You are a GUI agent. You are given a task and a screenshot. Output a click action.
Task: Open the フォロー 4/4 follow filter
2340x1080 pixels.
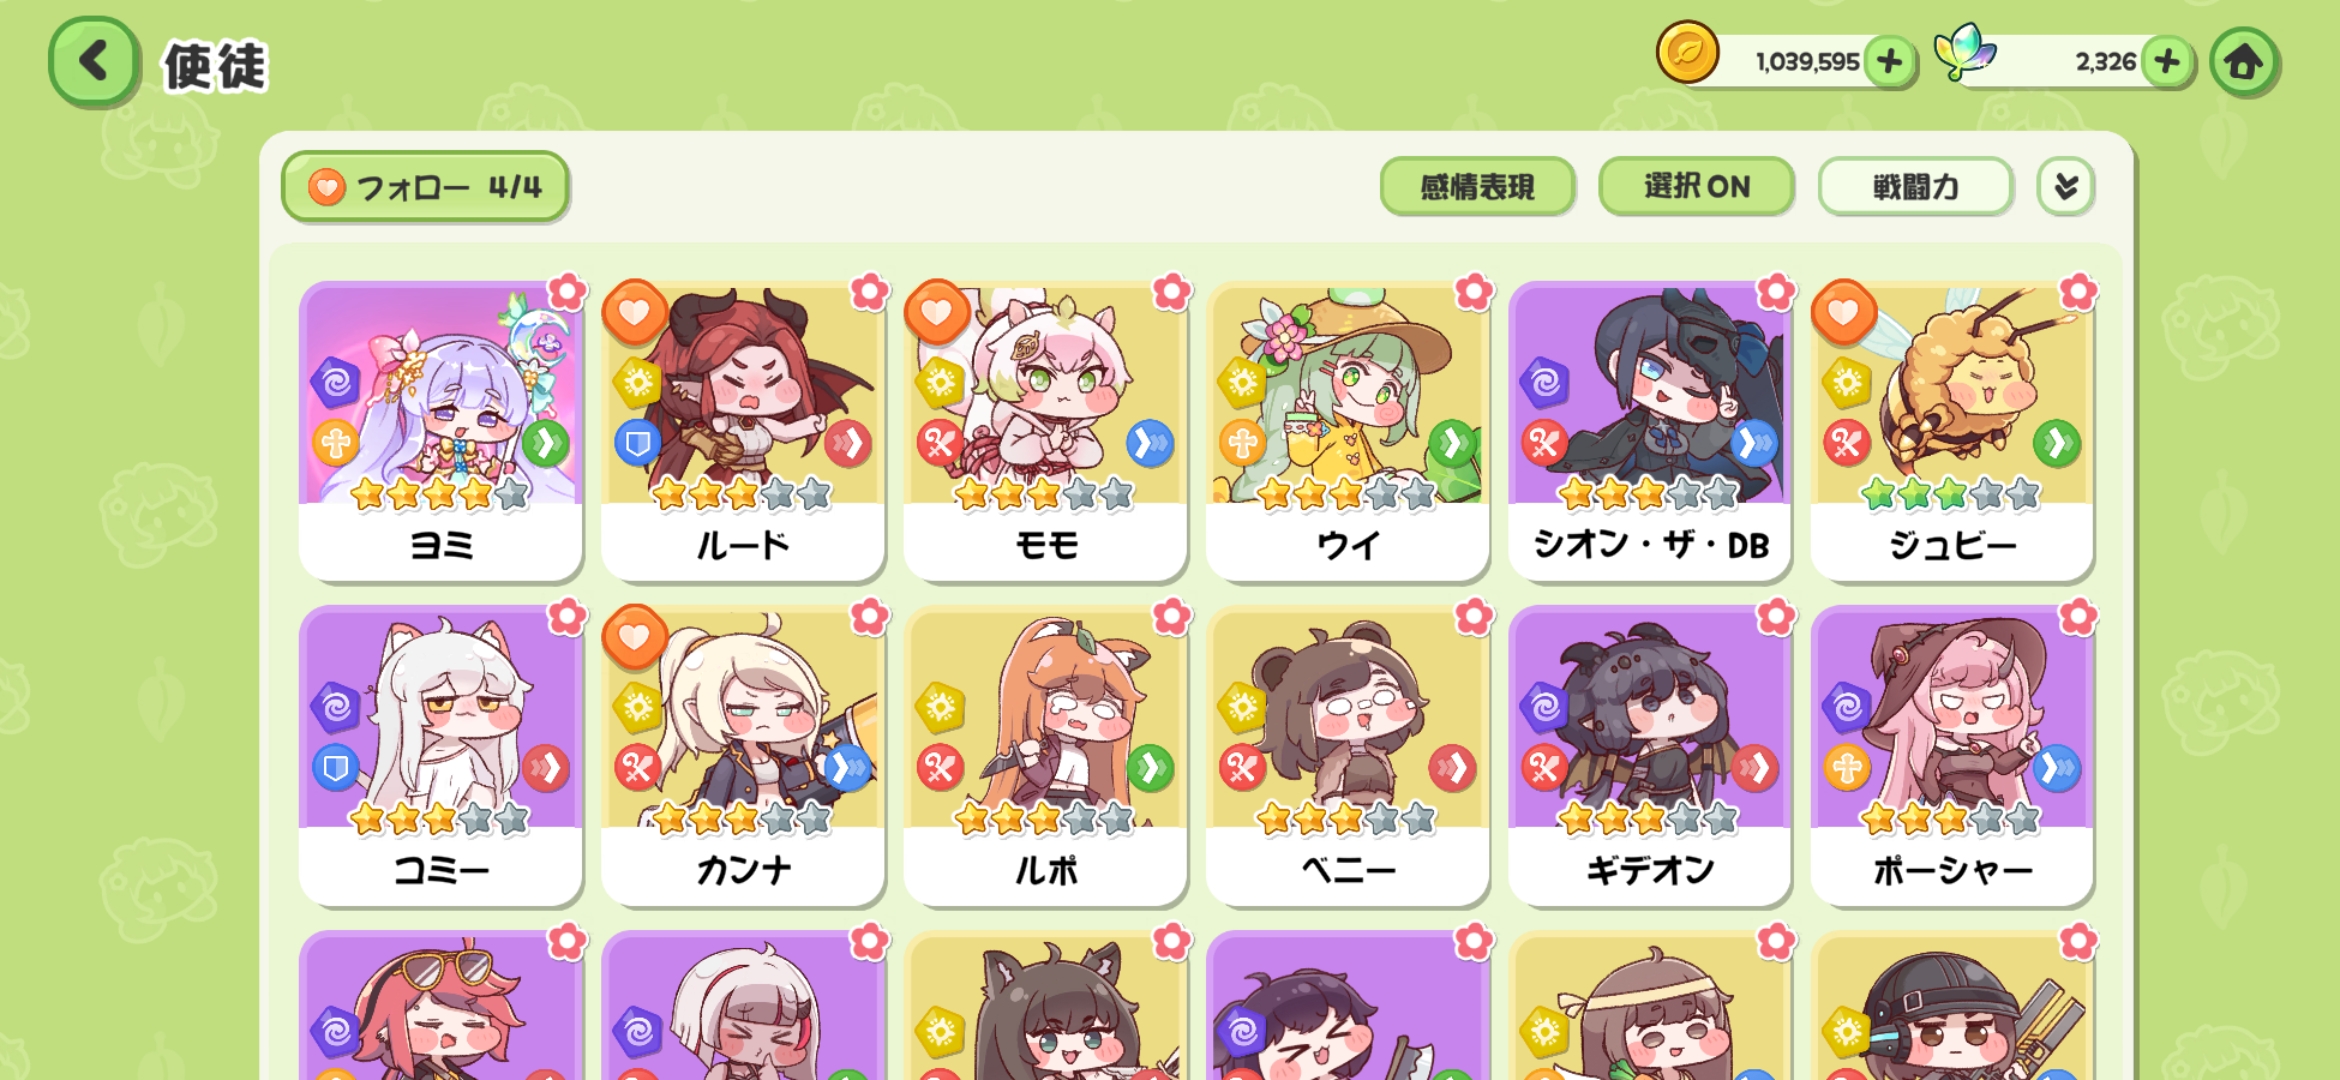[x=426, y=186]
